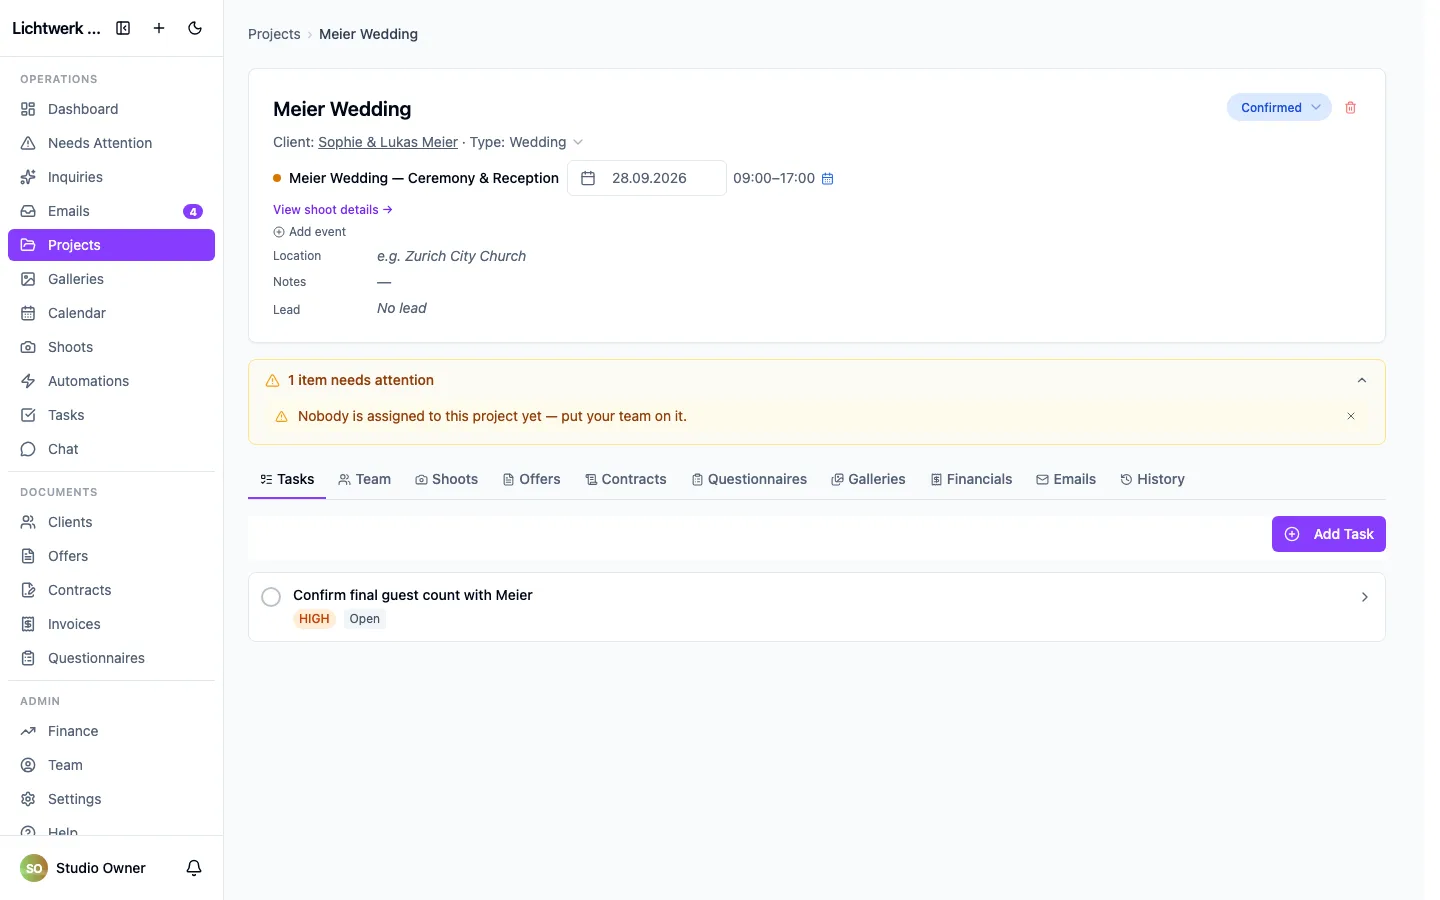Open Chat in sidebar
Screen dimensions: 1440x900
pyautogui.click(x=111, y=449)
